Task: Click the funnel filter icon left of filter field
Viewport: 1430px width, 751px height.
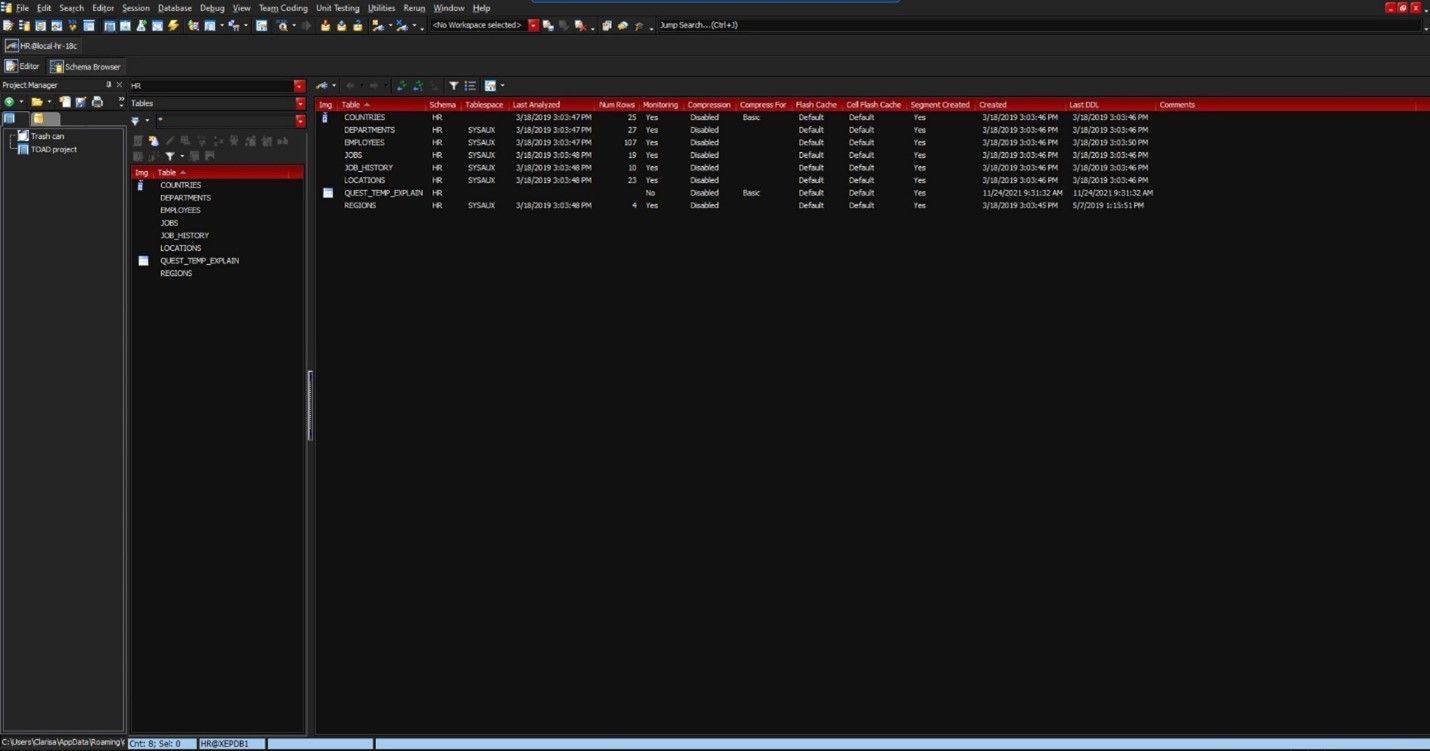Action: point(135,121)
